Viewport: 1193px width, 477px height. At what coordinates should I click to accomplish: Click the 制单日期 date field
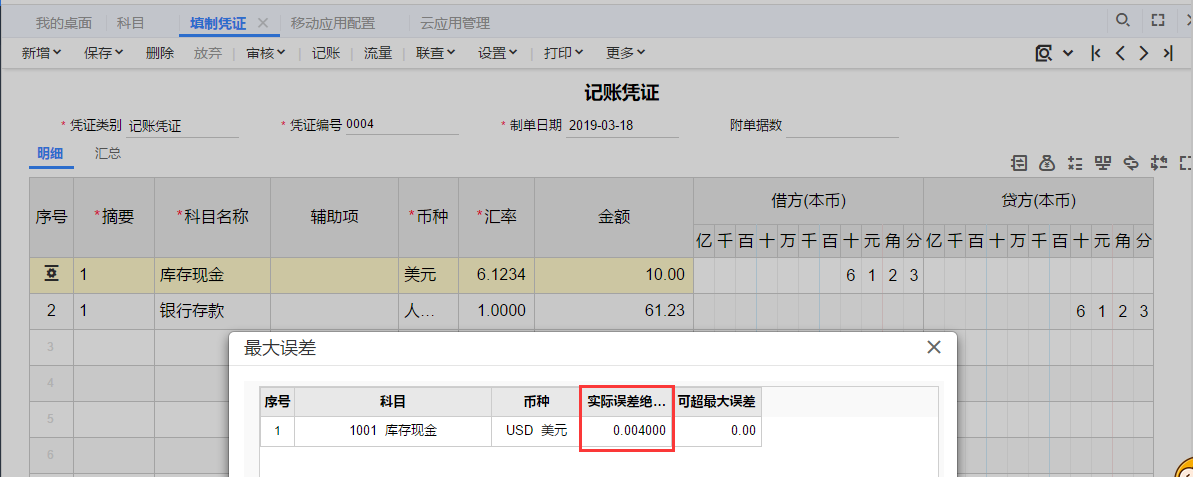tap(621, 126)
